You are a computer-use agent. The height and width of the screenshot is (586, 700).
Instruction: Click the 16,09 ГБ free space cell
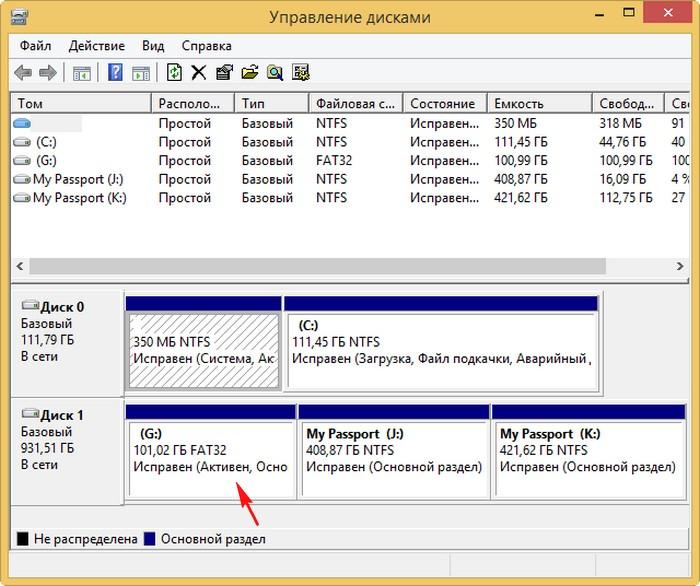pos(622,179)
